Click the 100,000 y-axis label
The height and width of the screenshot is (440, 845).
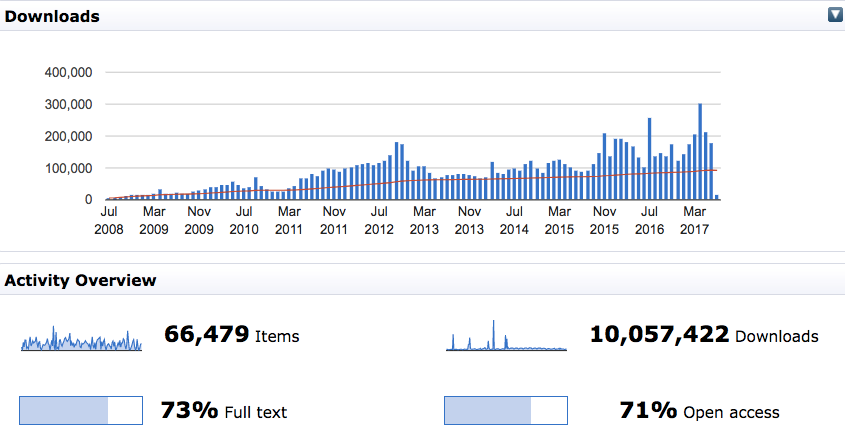(x=69, y=168)
